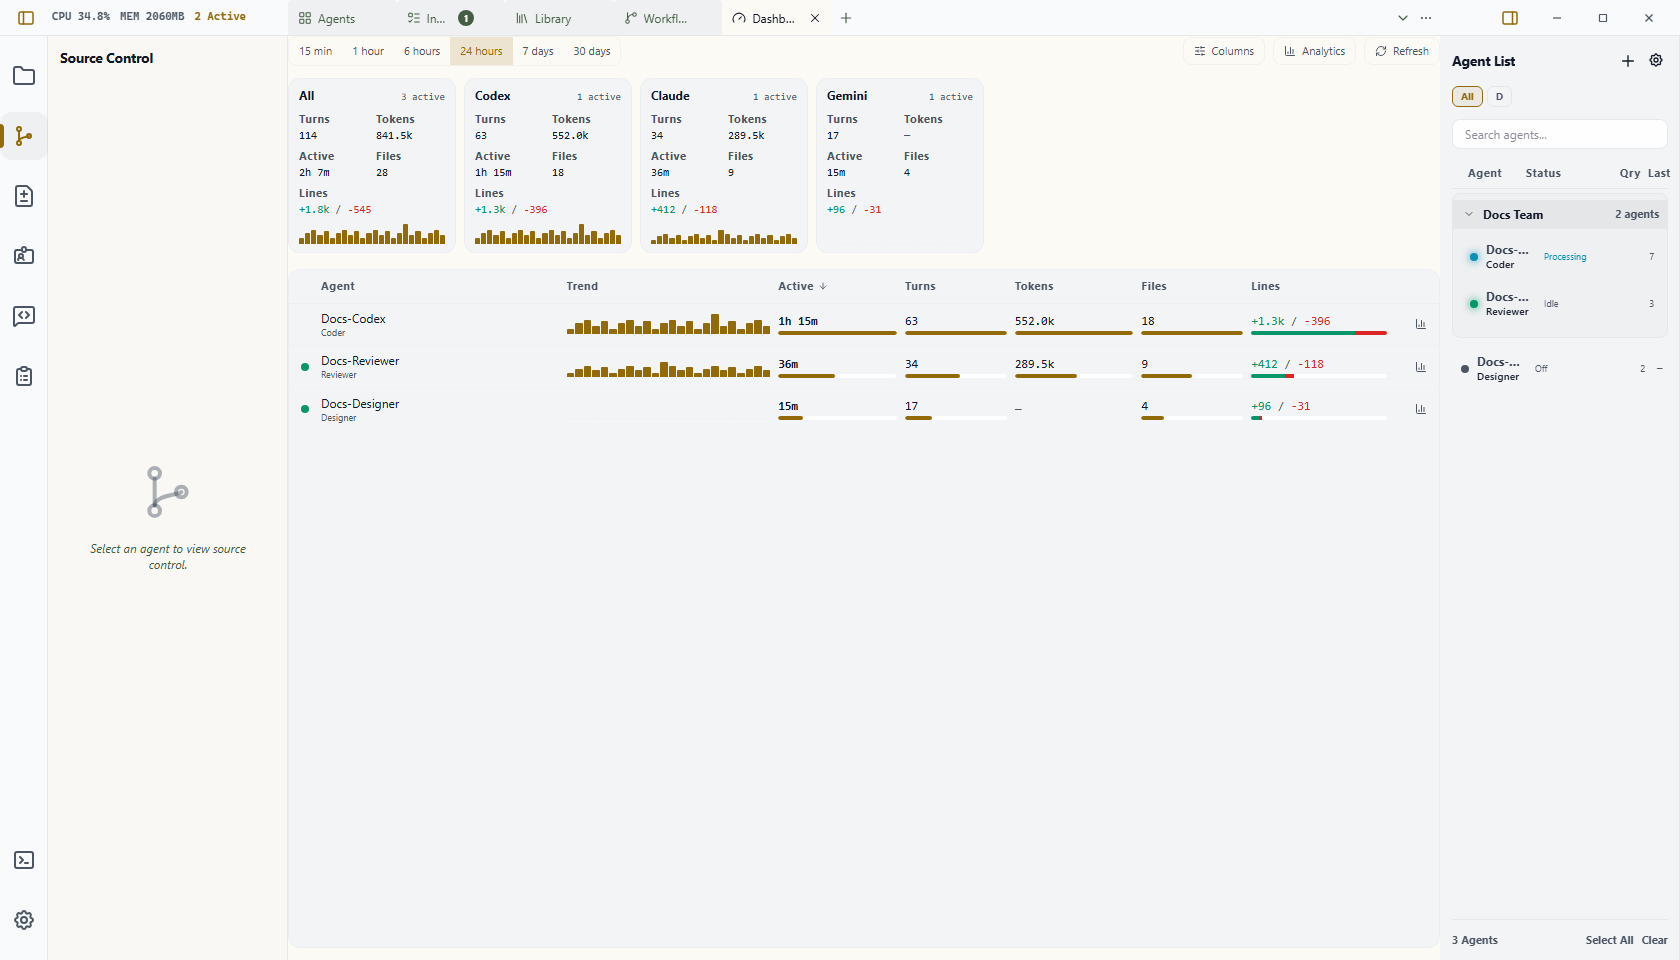The height and width of the screenshot is (960, 1680).
Task: Select the All filter in Agent List
Action: tap(1467, 96)
